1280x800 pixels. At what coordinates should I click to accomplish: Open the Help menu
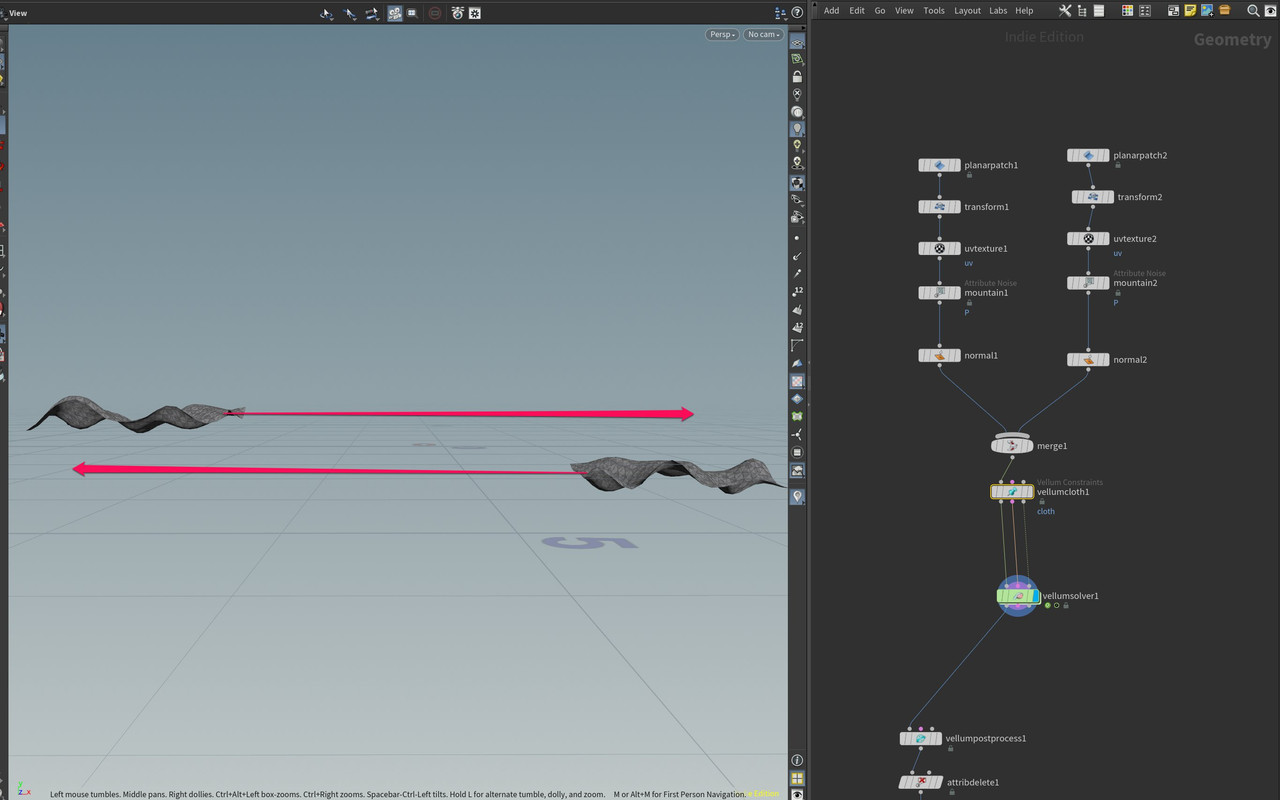pyautogui.click(x=1024, y=10)
